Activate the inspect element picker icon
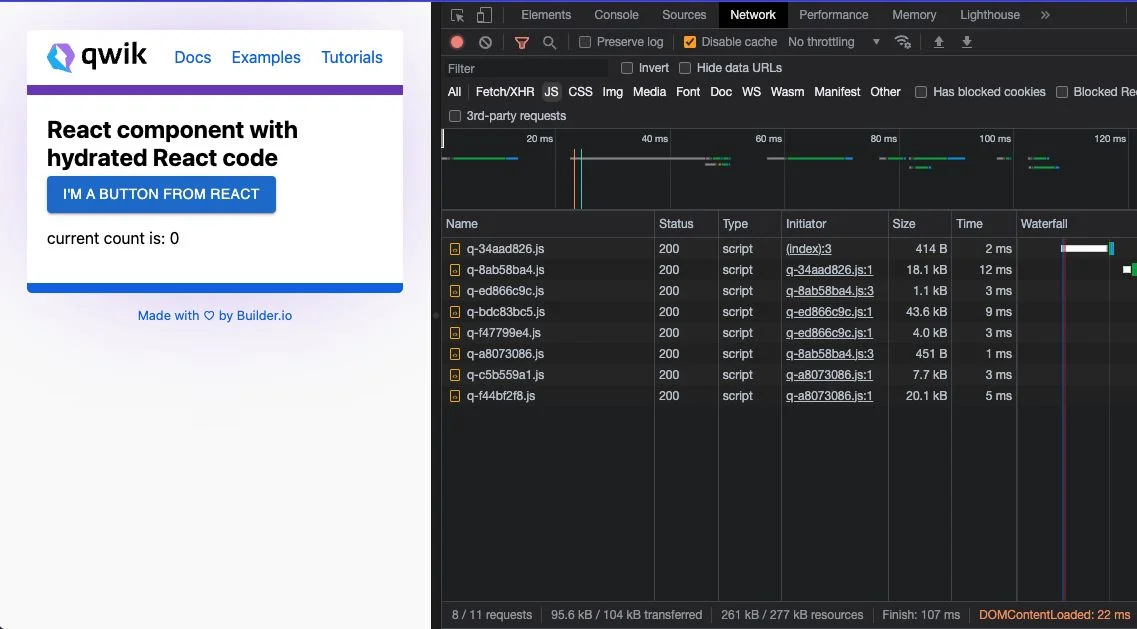Image resolution: width=1137 pixels, height=629 pixels. click(x=457, y=15)
